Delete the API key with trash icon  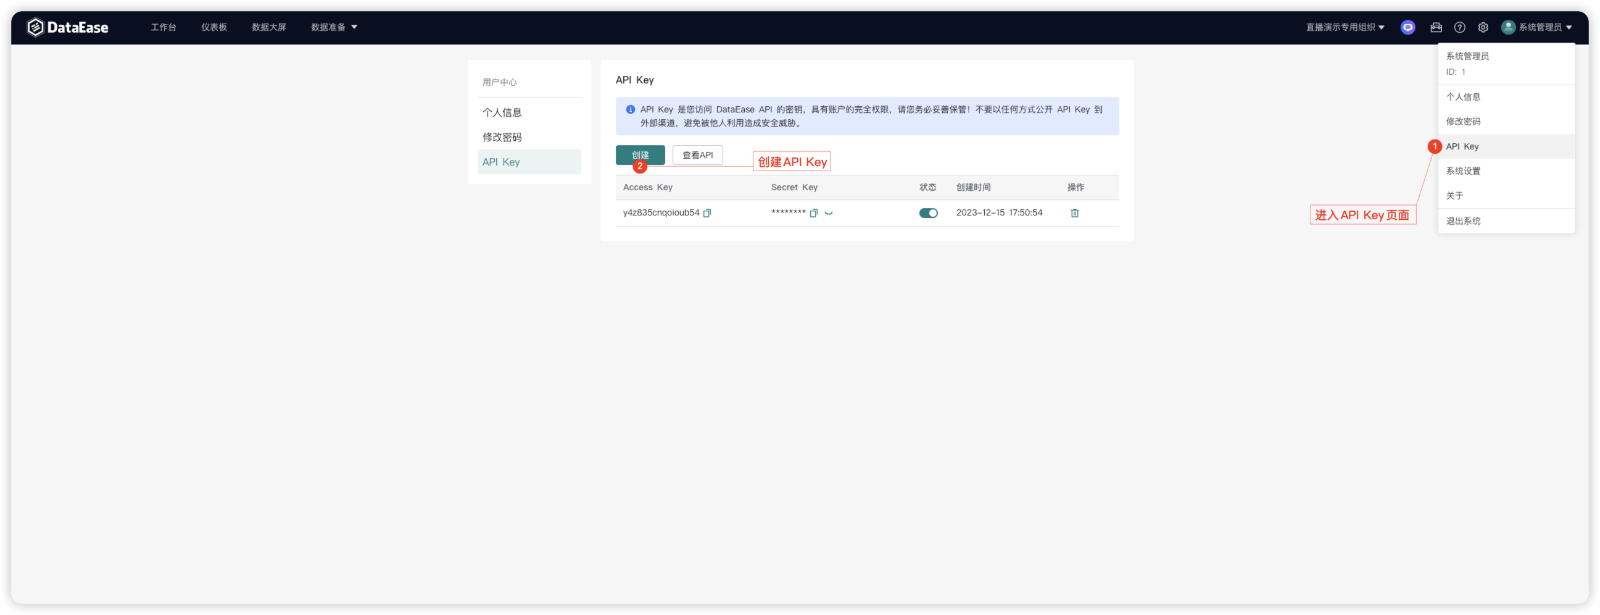[x=1075, y=213]
